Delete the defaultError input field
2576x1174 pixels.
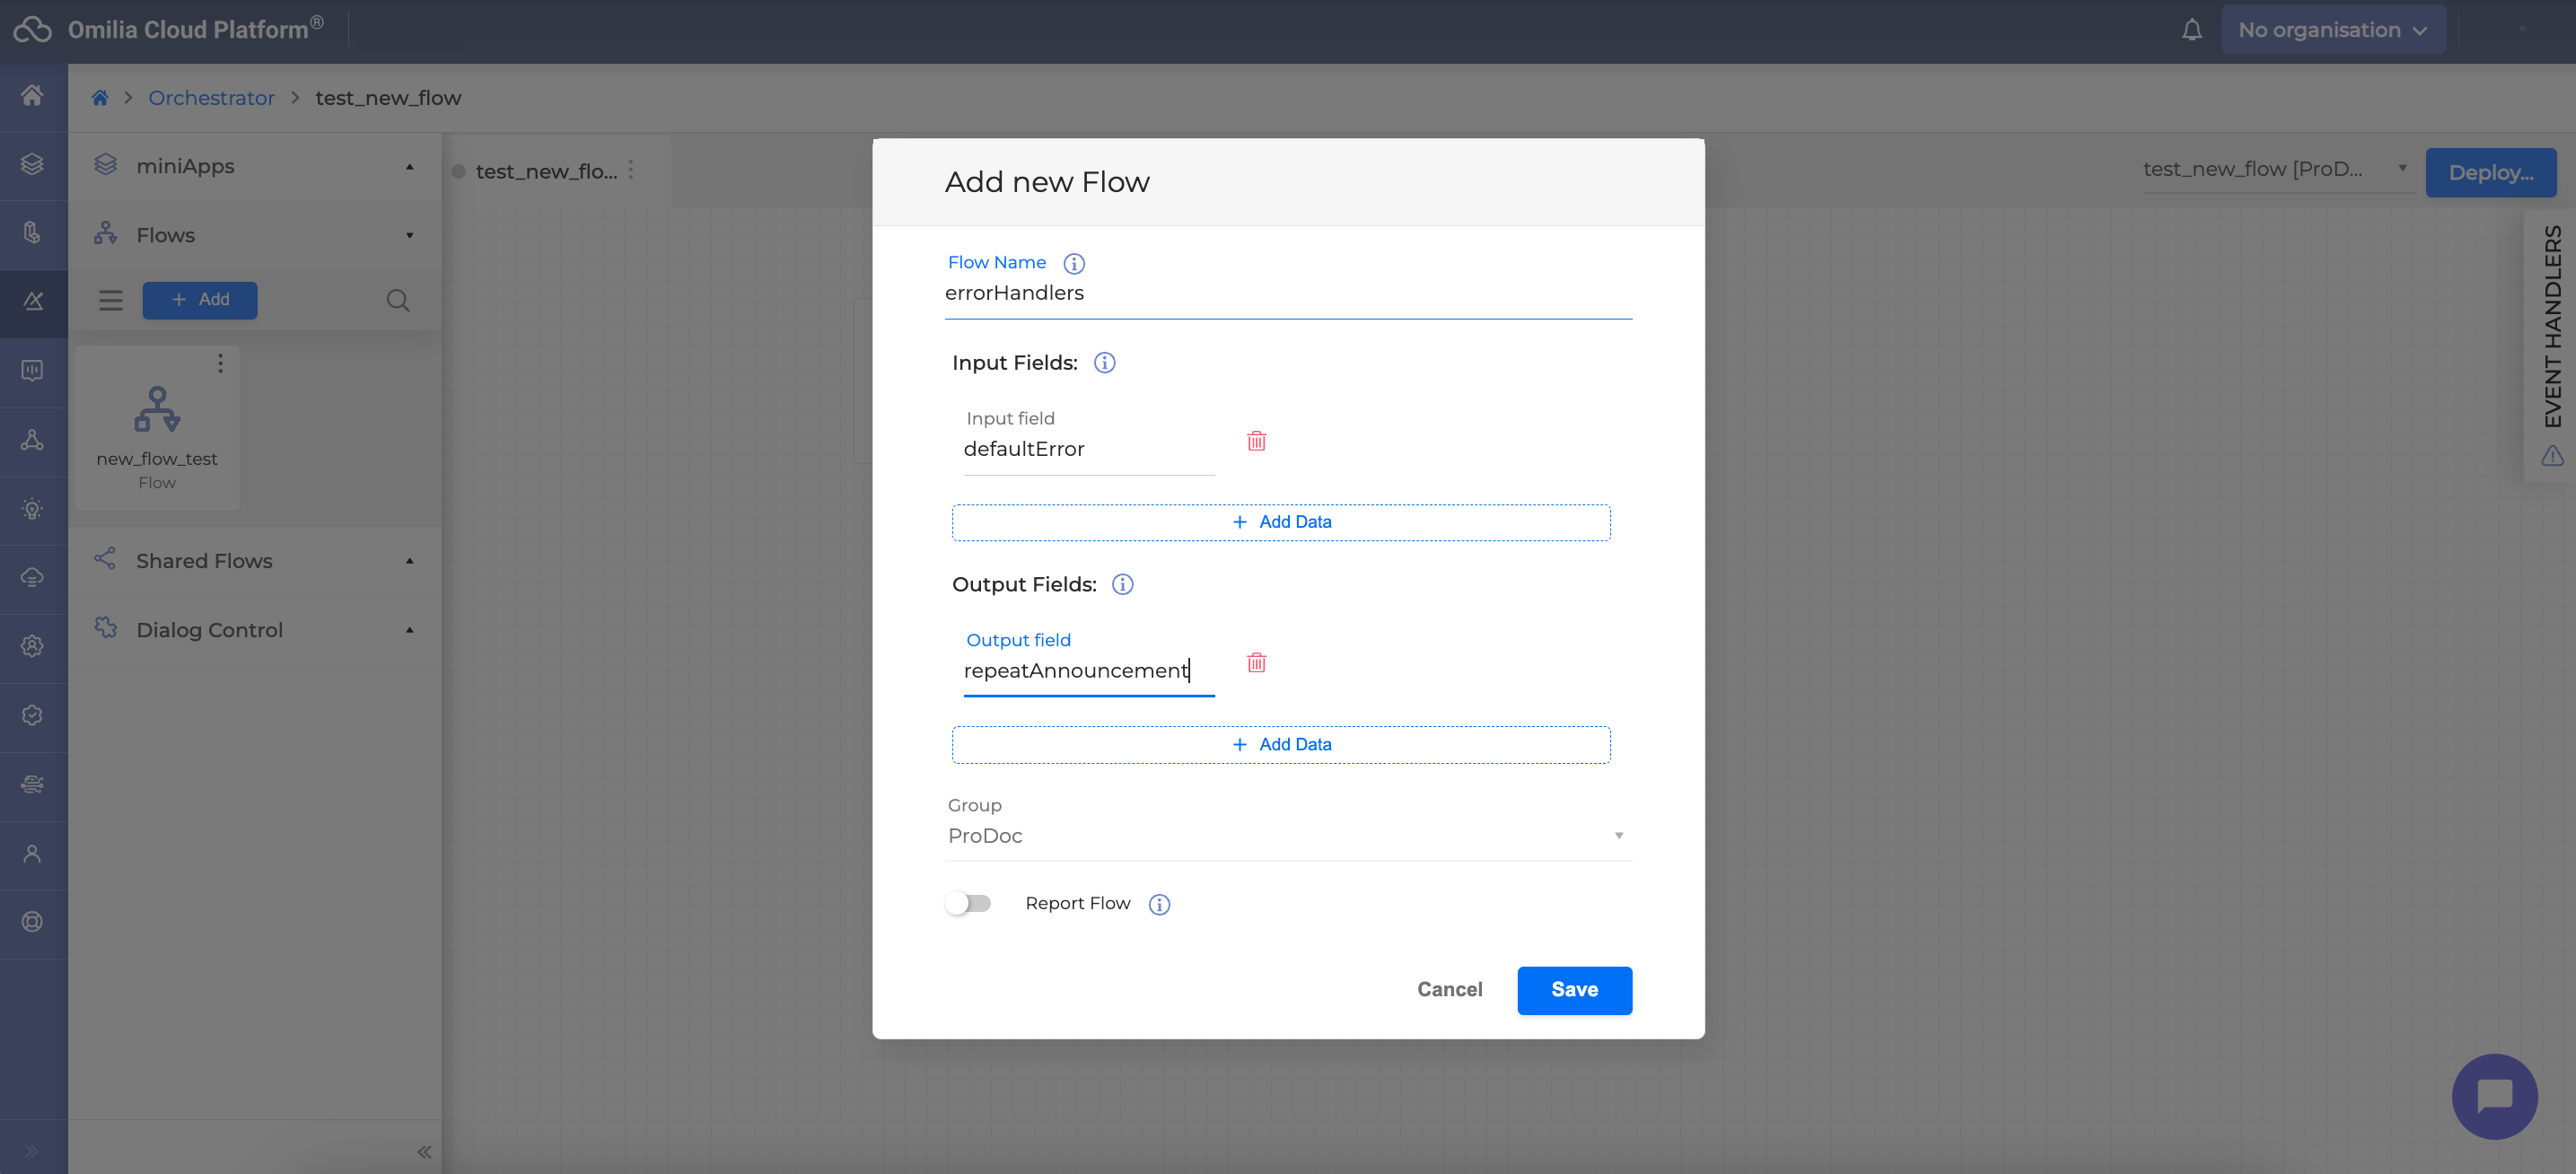1256,441
